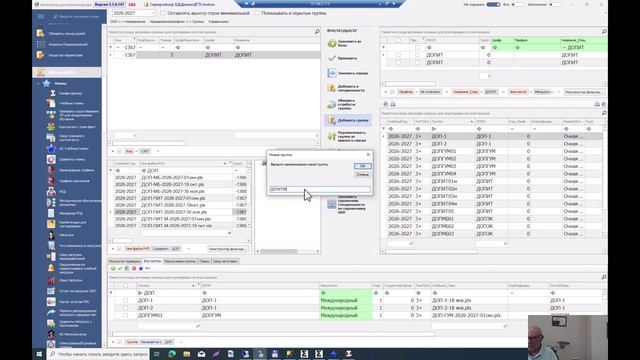The image size is (640, 360).
Task: Click OK in Новая группа dialog
Action: click(x=362, y=166)
